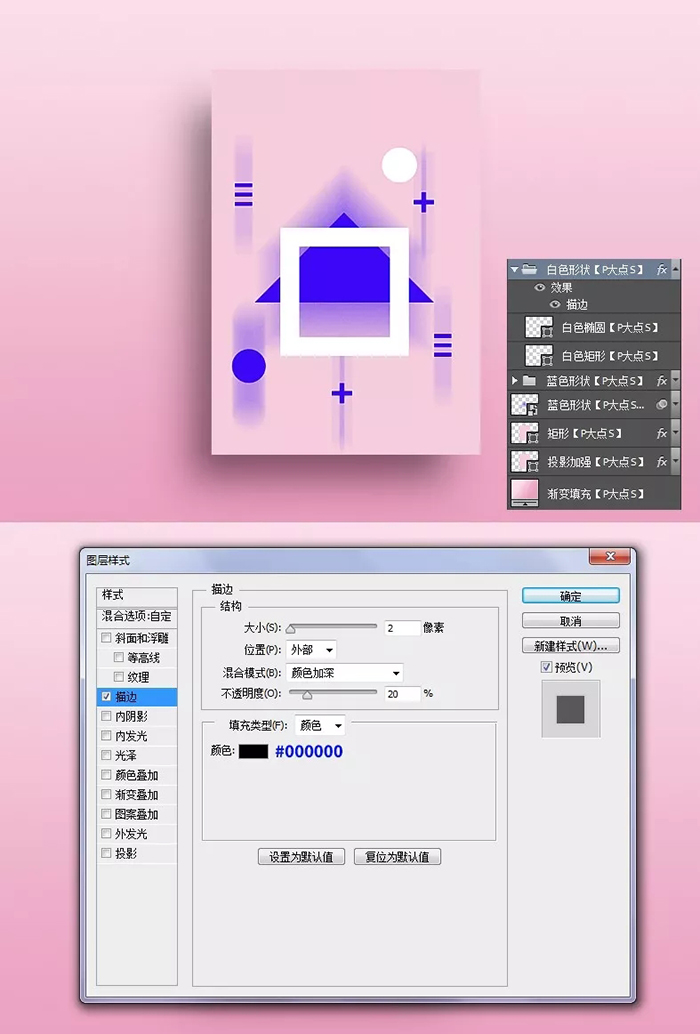700x1034 pixels.
Task: Click blending options icon on 蓝色形状 smart object layer
Action: 661,404
